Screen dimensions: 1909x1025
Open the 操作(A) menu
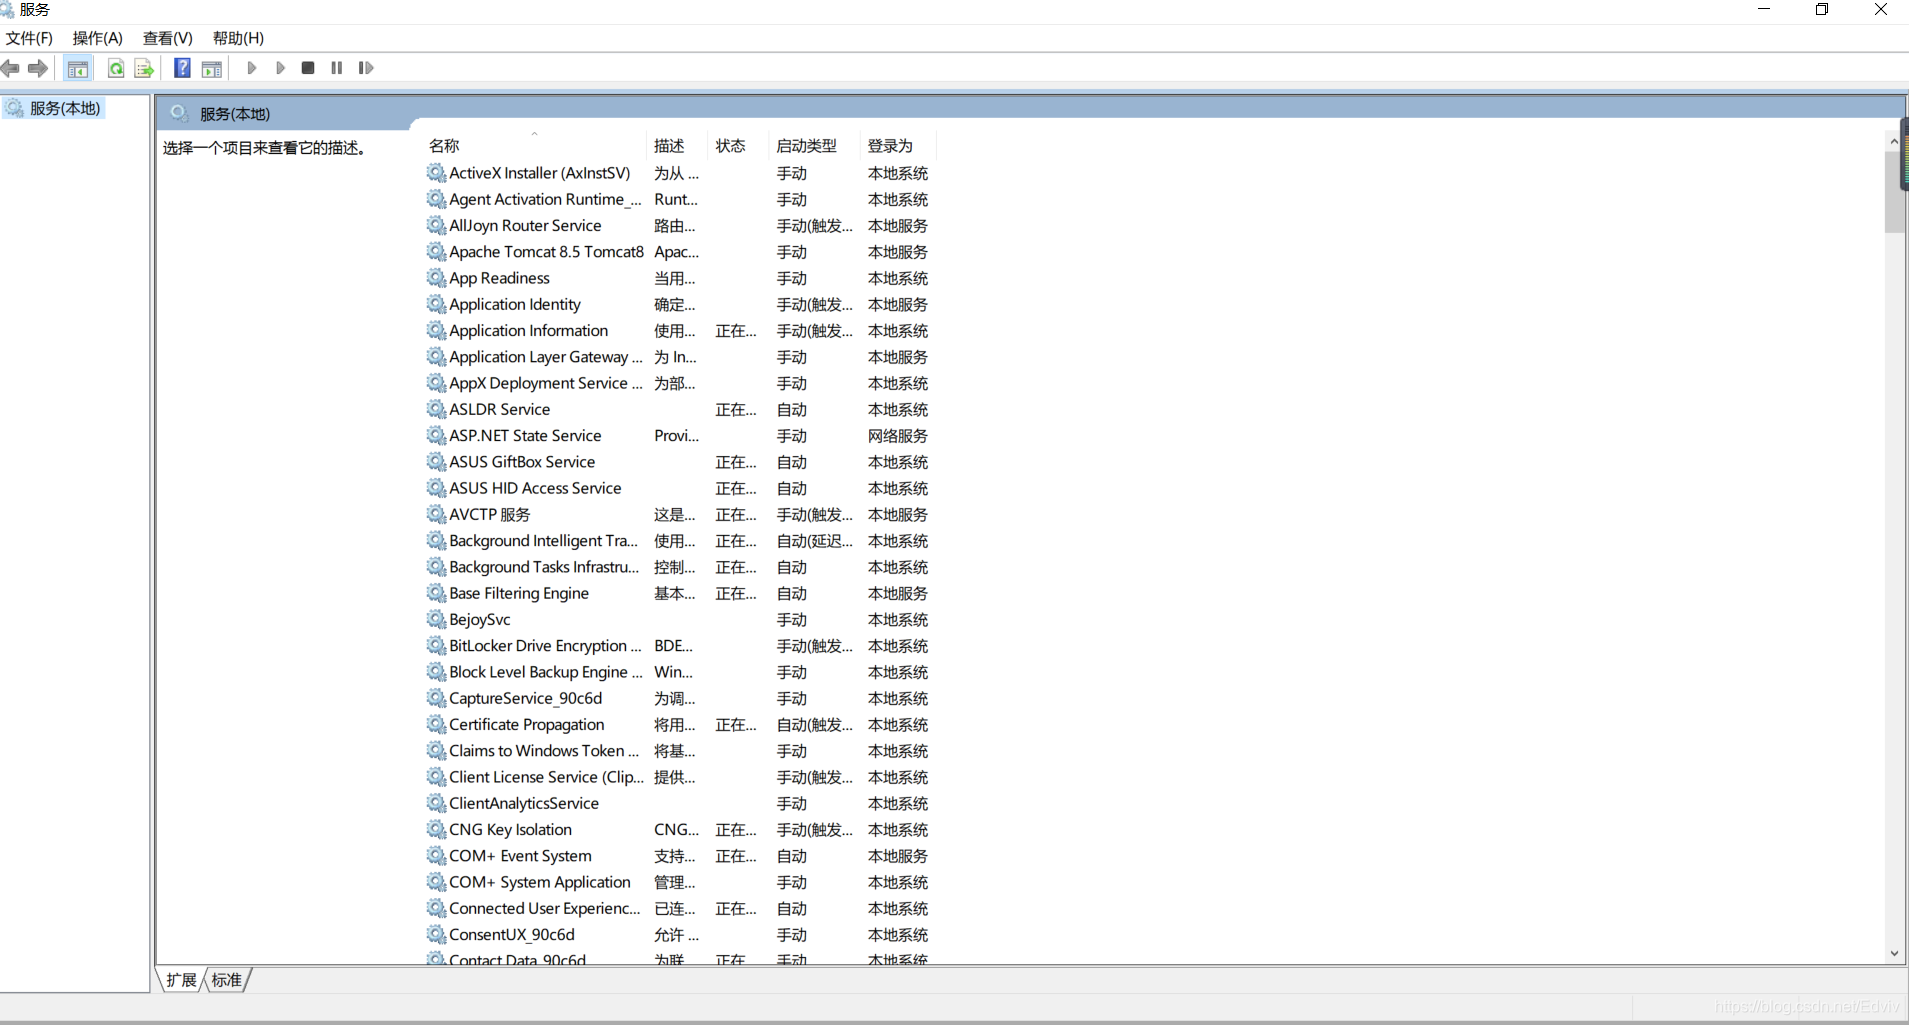[x=97, y=38]
